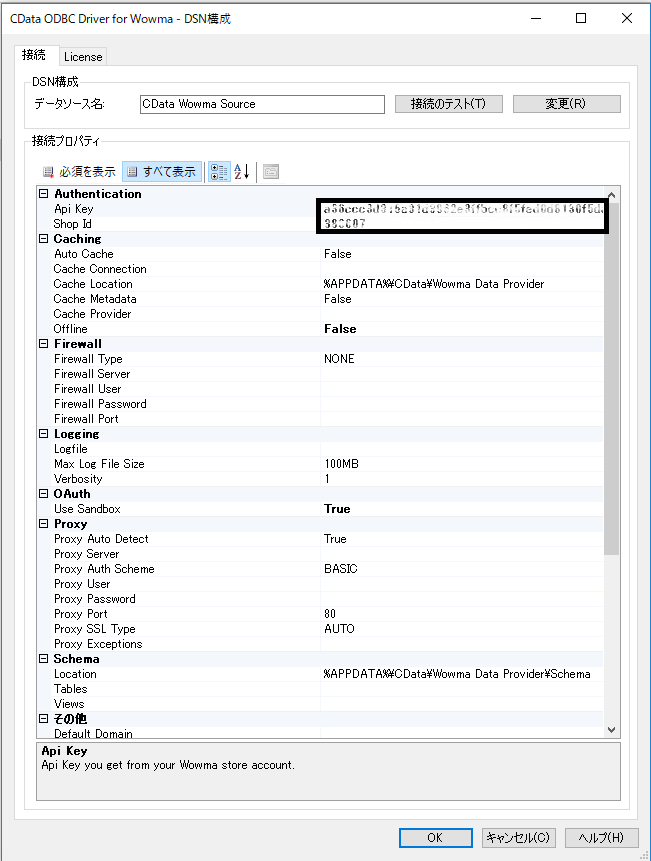Collapse the Proxy section
Screen dimensions: 651x861
[x=43, y=523]
